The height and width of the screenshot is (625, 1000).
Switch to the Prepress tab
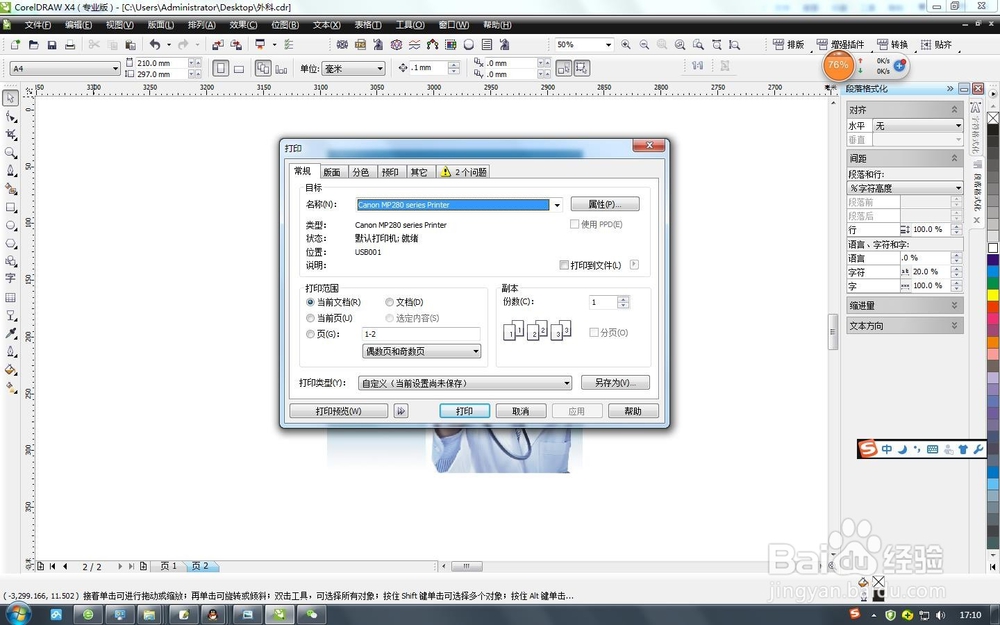[x=390, y=172]
